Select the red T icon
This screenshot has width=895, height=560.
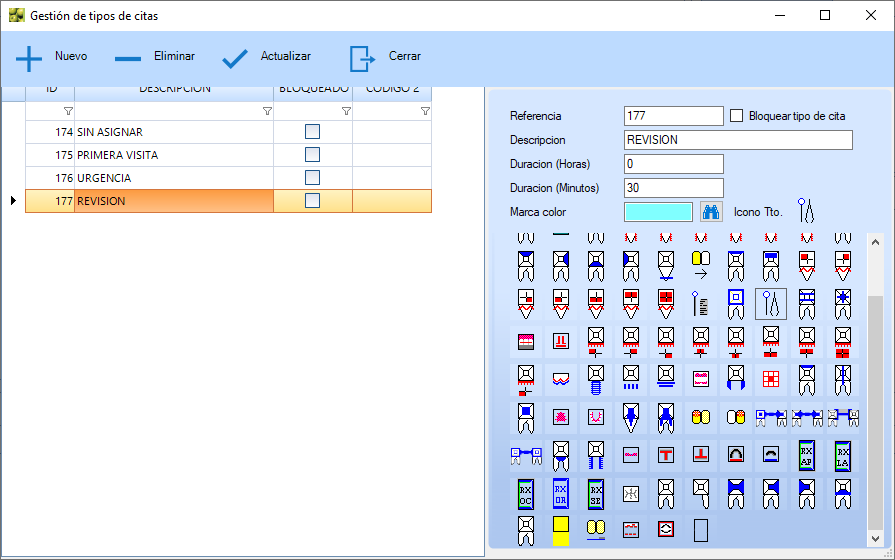[x=666, y=455]
